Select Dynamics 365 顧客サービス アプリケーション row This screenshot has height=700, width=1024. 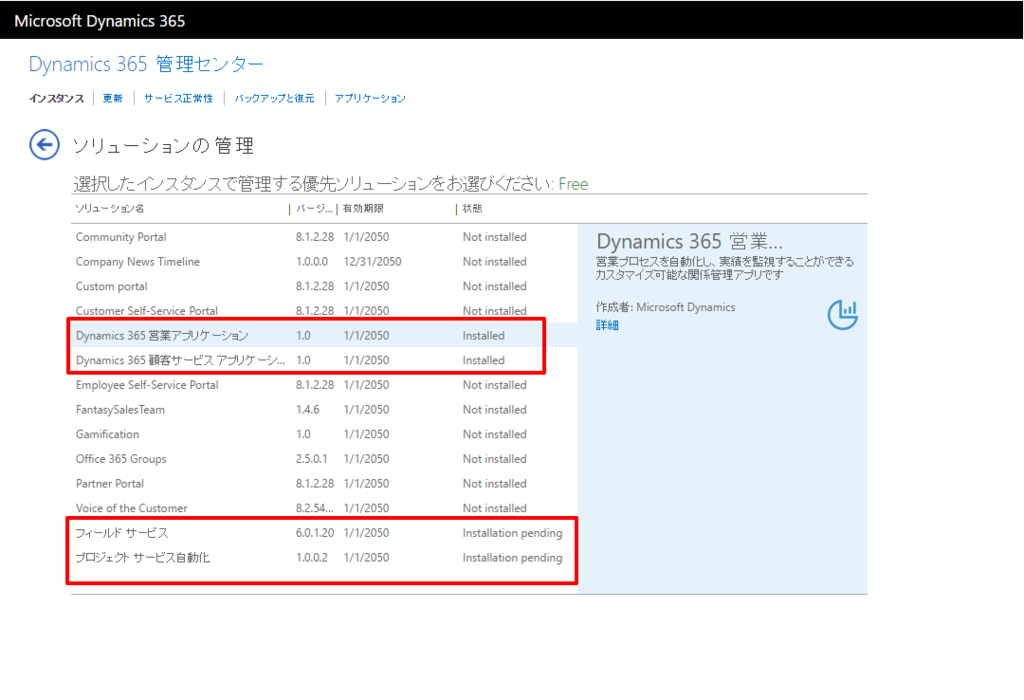(324, 360)
